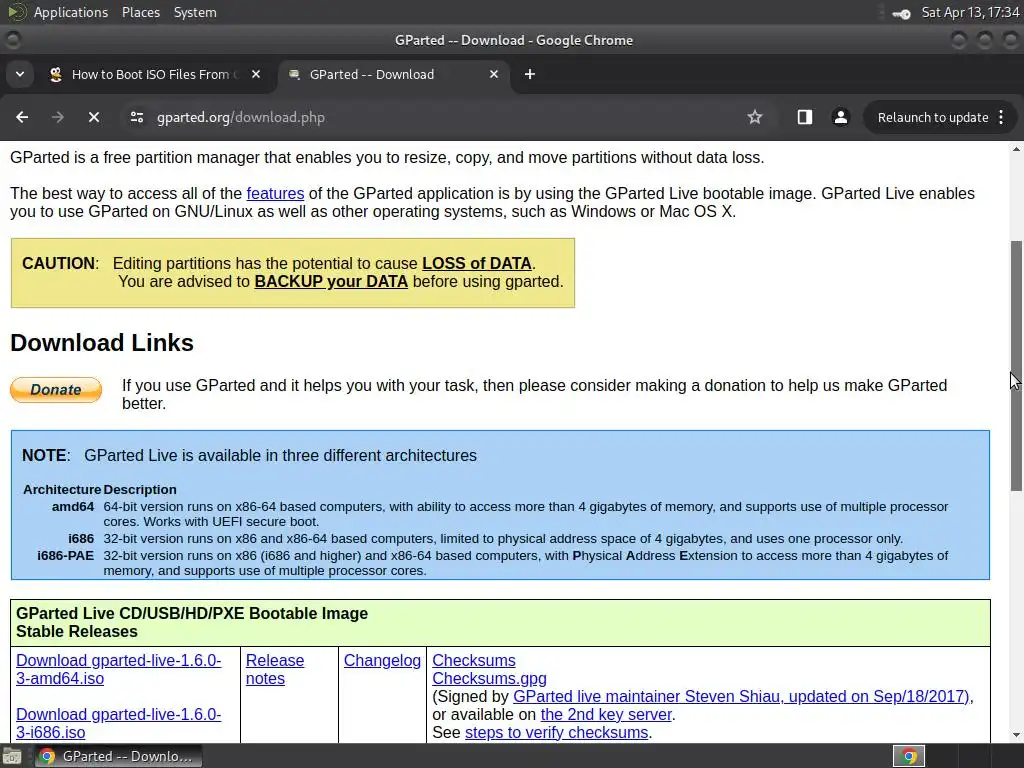1024x768 pixels.
Task: Click Chrome icon in bottom-right panel
Action: click(x=908, y=756)
